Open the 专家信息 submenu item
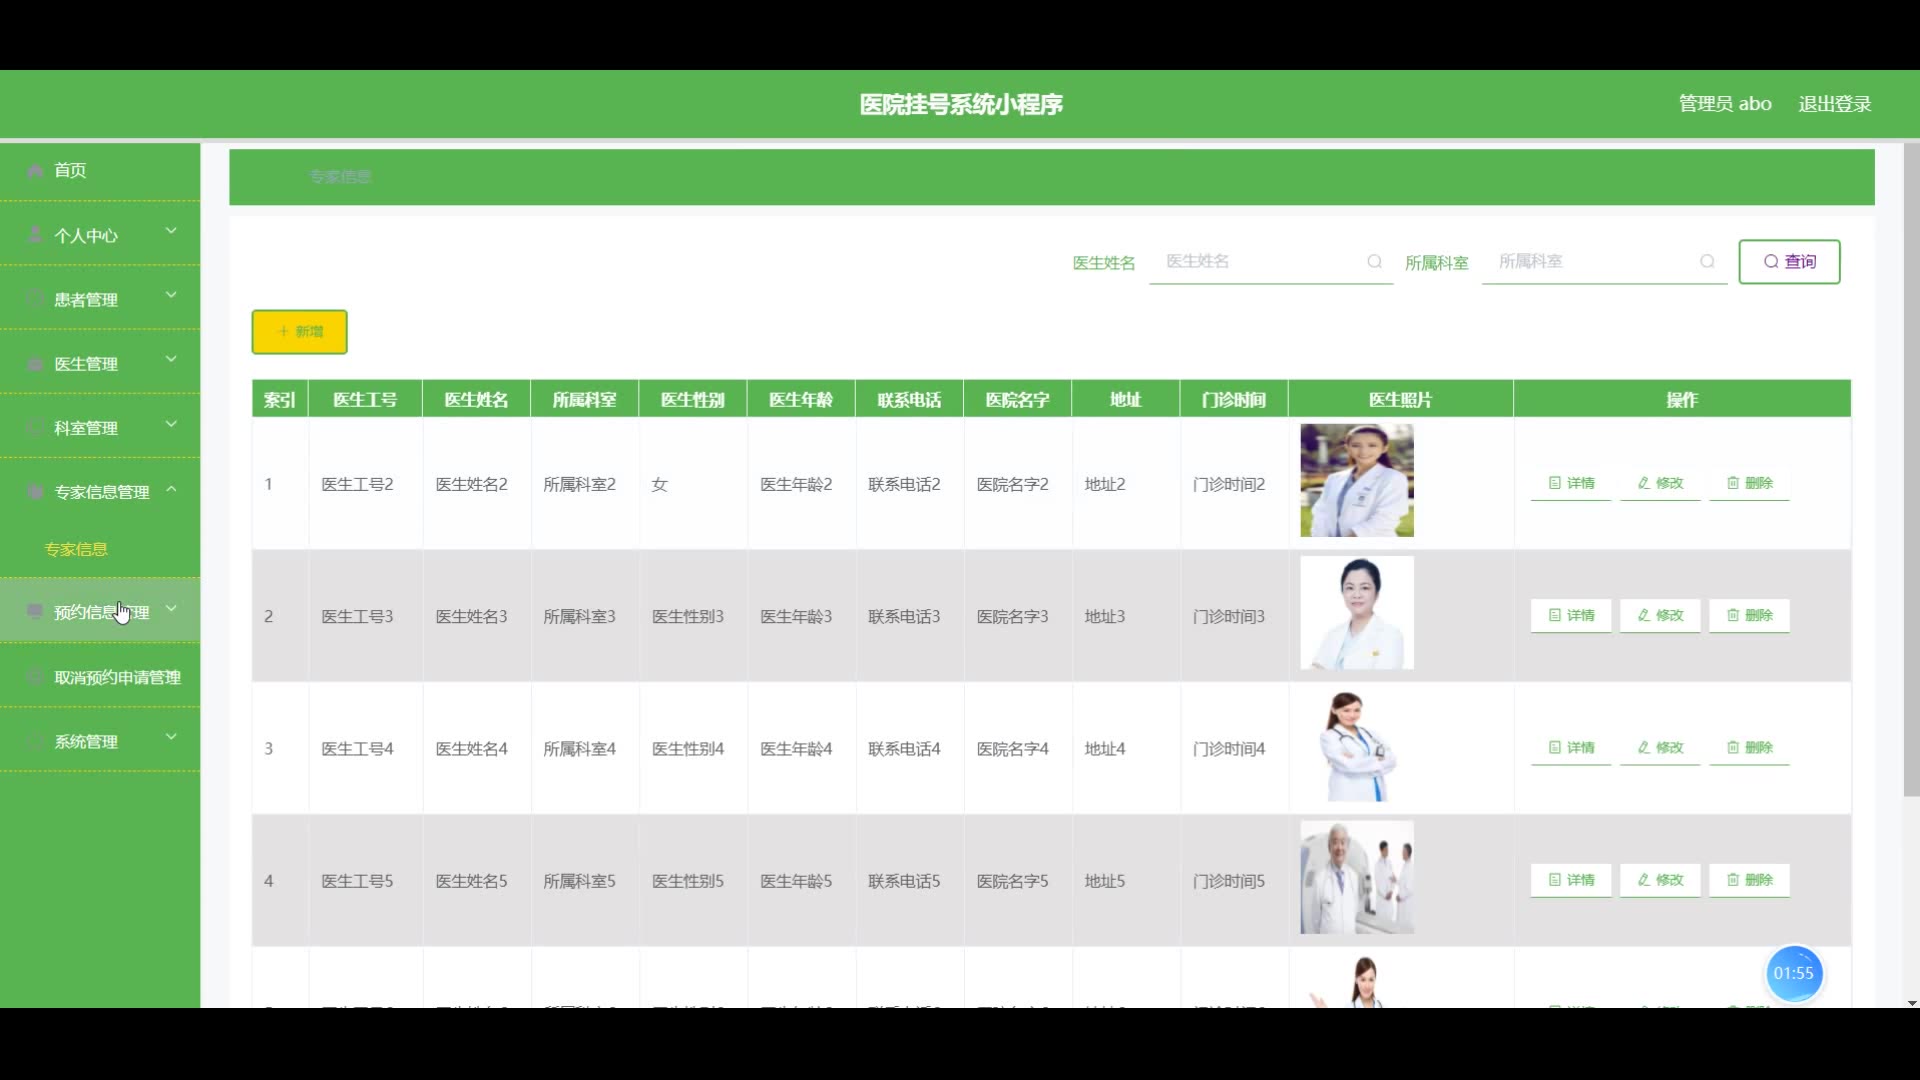1920x1080 pixels. 76,549
